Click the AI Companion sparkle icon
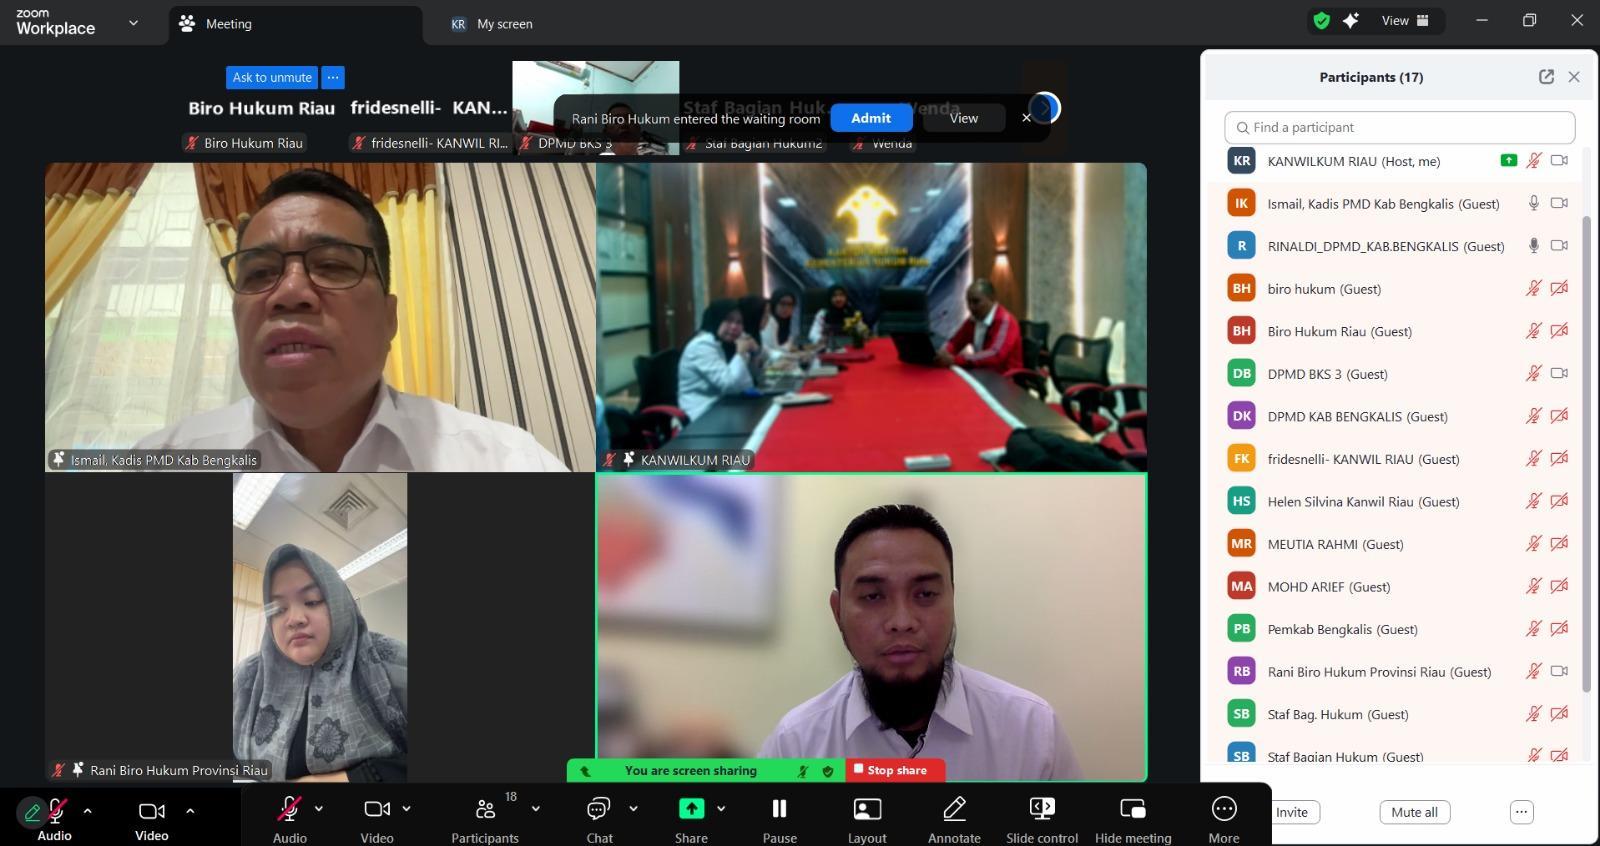The height and width of the screenshot is (846, 1600). click(x=1351, y=21)
